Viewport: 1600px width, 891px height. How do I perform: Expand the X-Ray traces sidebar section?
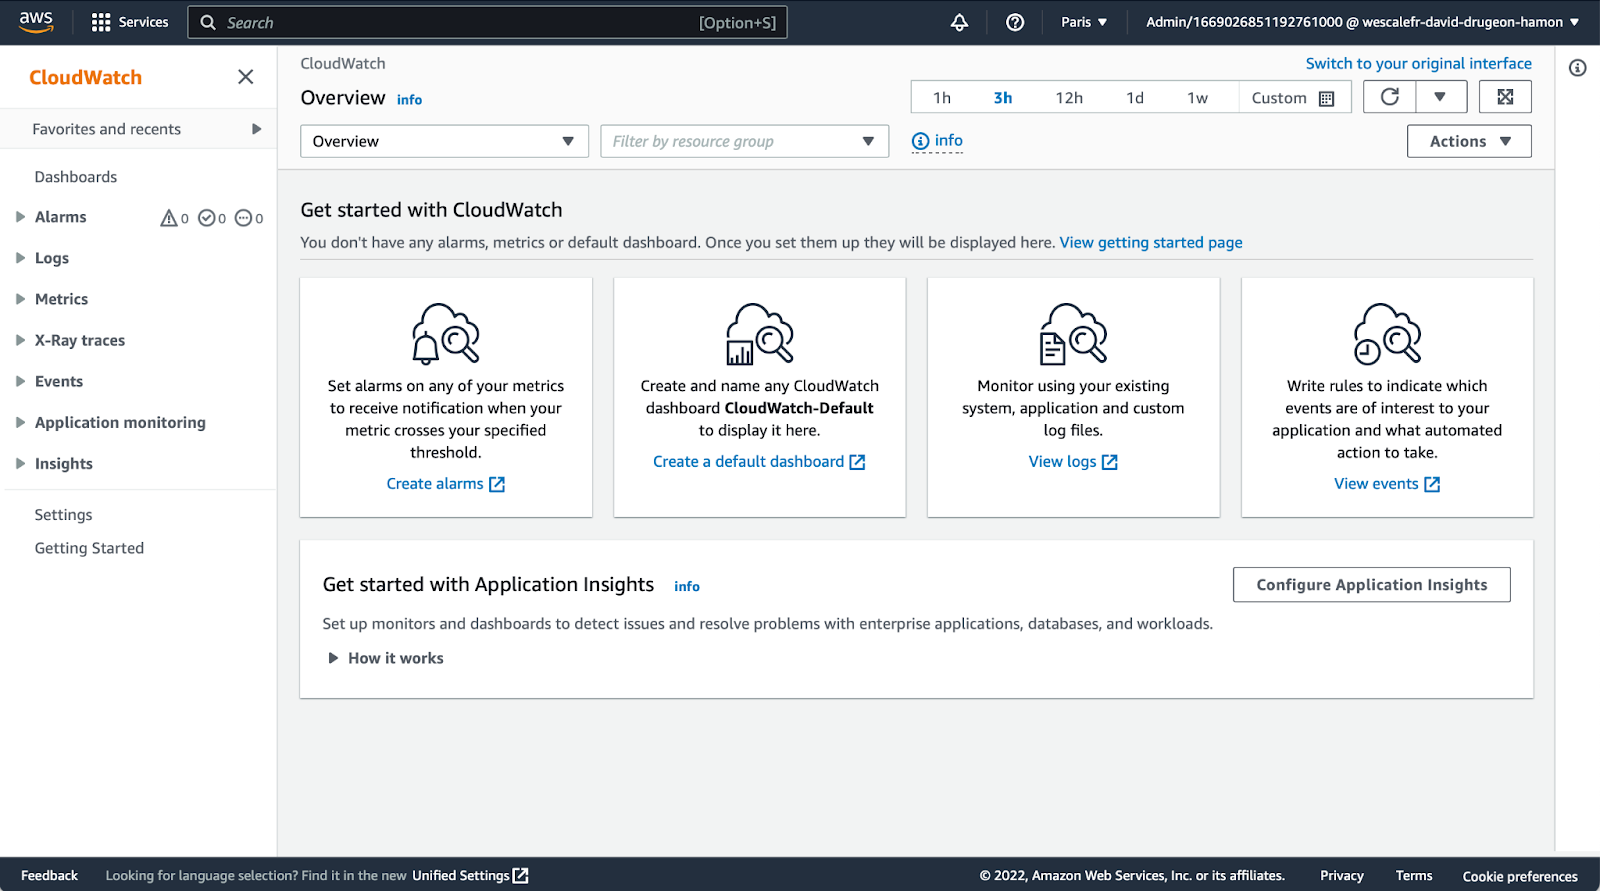[20, 340]
